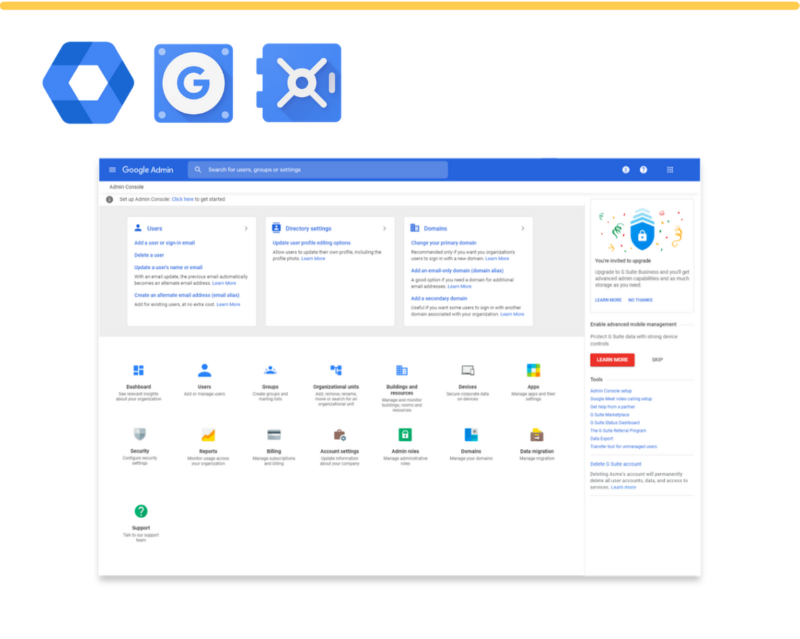Expand the Directory settings card chevron

385,229
